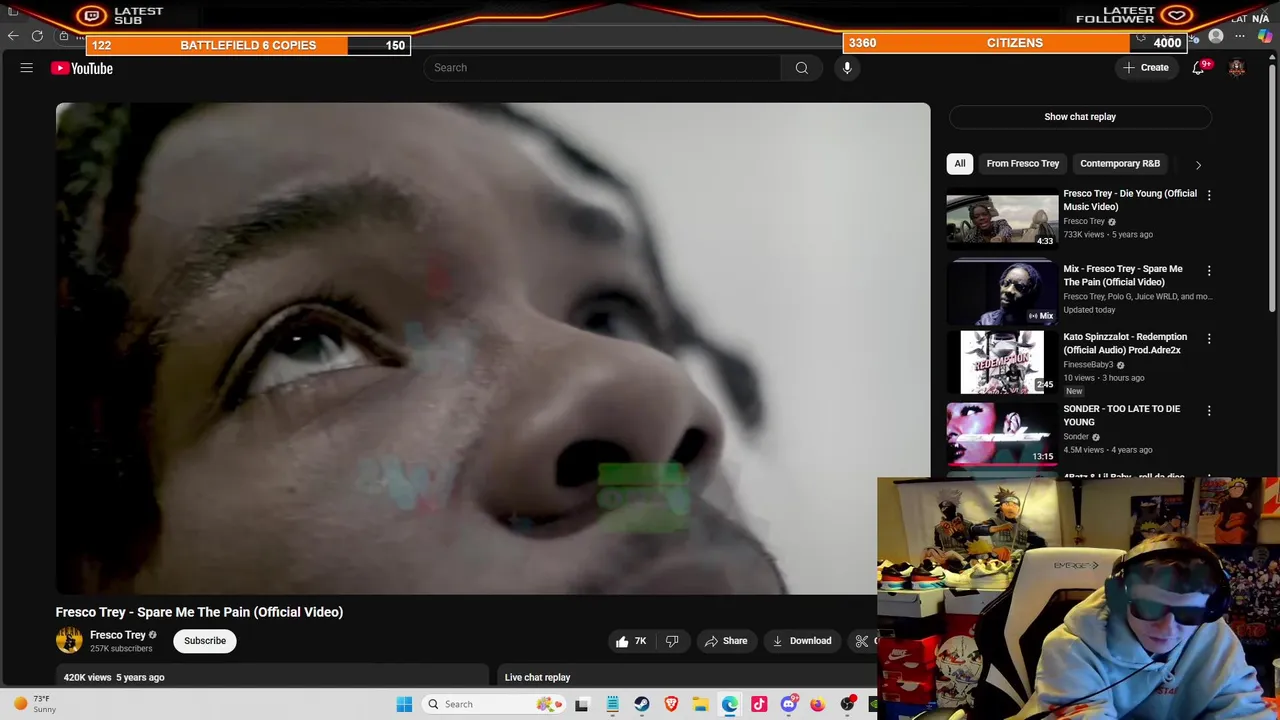Open the Clip scissors option
Screen dimensions: 1280x720
click(862, 641)
